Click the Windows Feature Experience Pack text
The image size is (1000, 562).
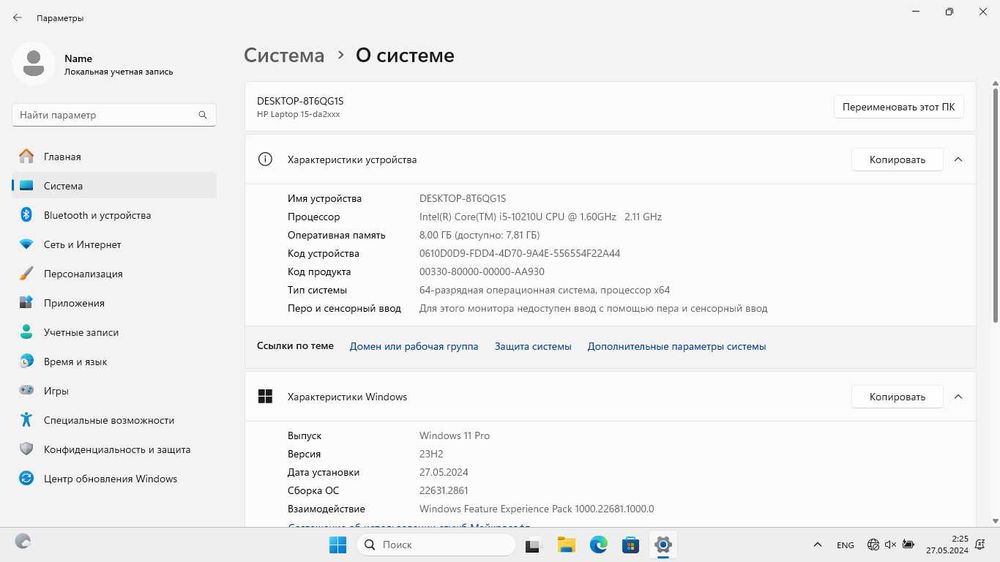point(536,509)
